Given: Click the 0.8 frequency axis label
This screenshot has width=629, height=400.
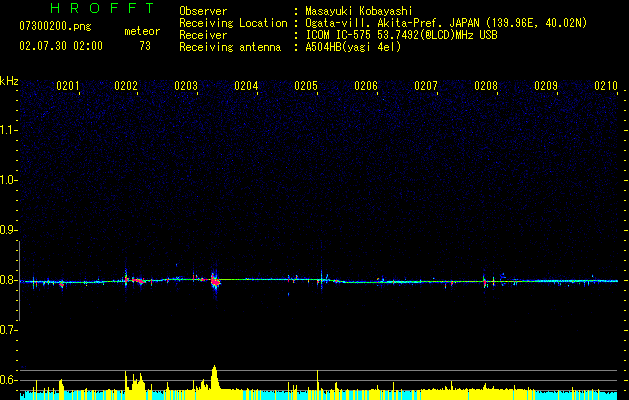Looking at the screenshot, I should coord(8,280).
